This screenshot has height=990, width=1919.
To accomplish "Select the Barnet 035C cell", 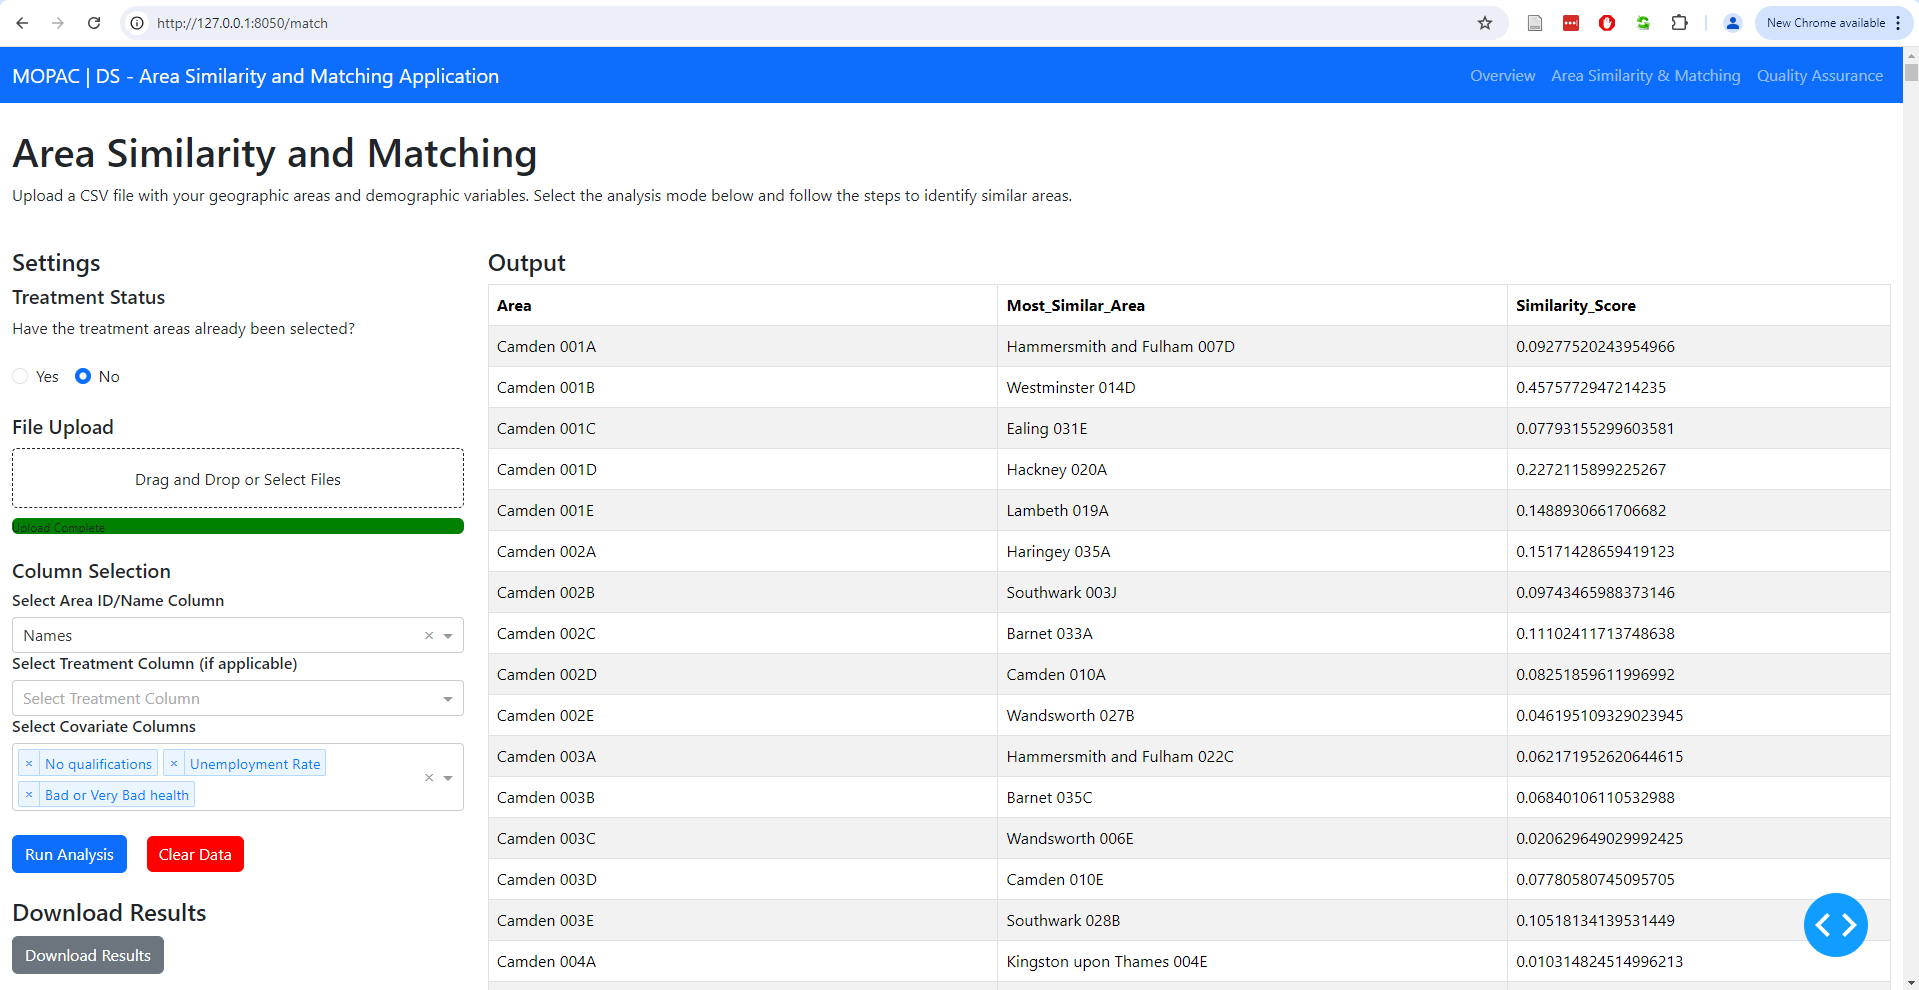I will (1252, 798).
